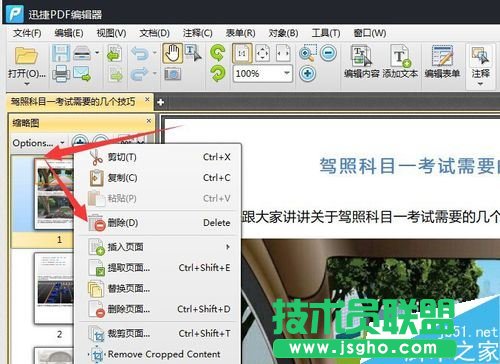Select page 2 thumbnail
Screen dimensions: 500x364
tap(54, 288)
